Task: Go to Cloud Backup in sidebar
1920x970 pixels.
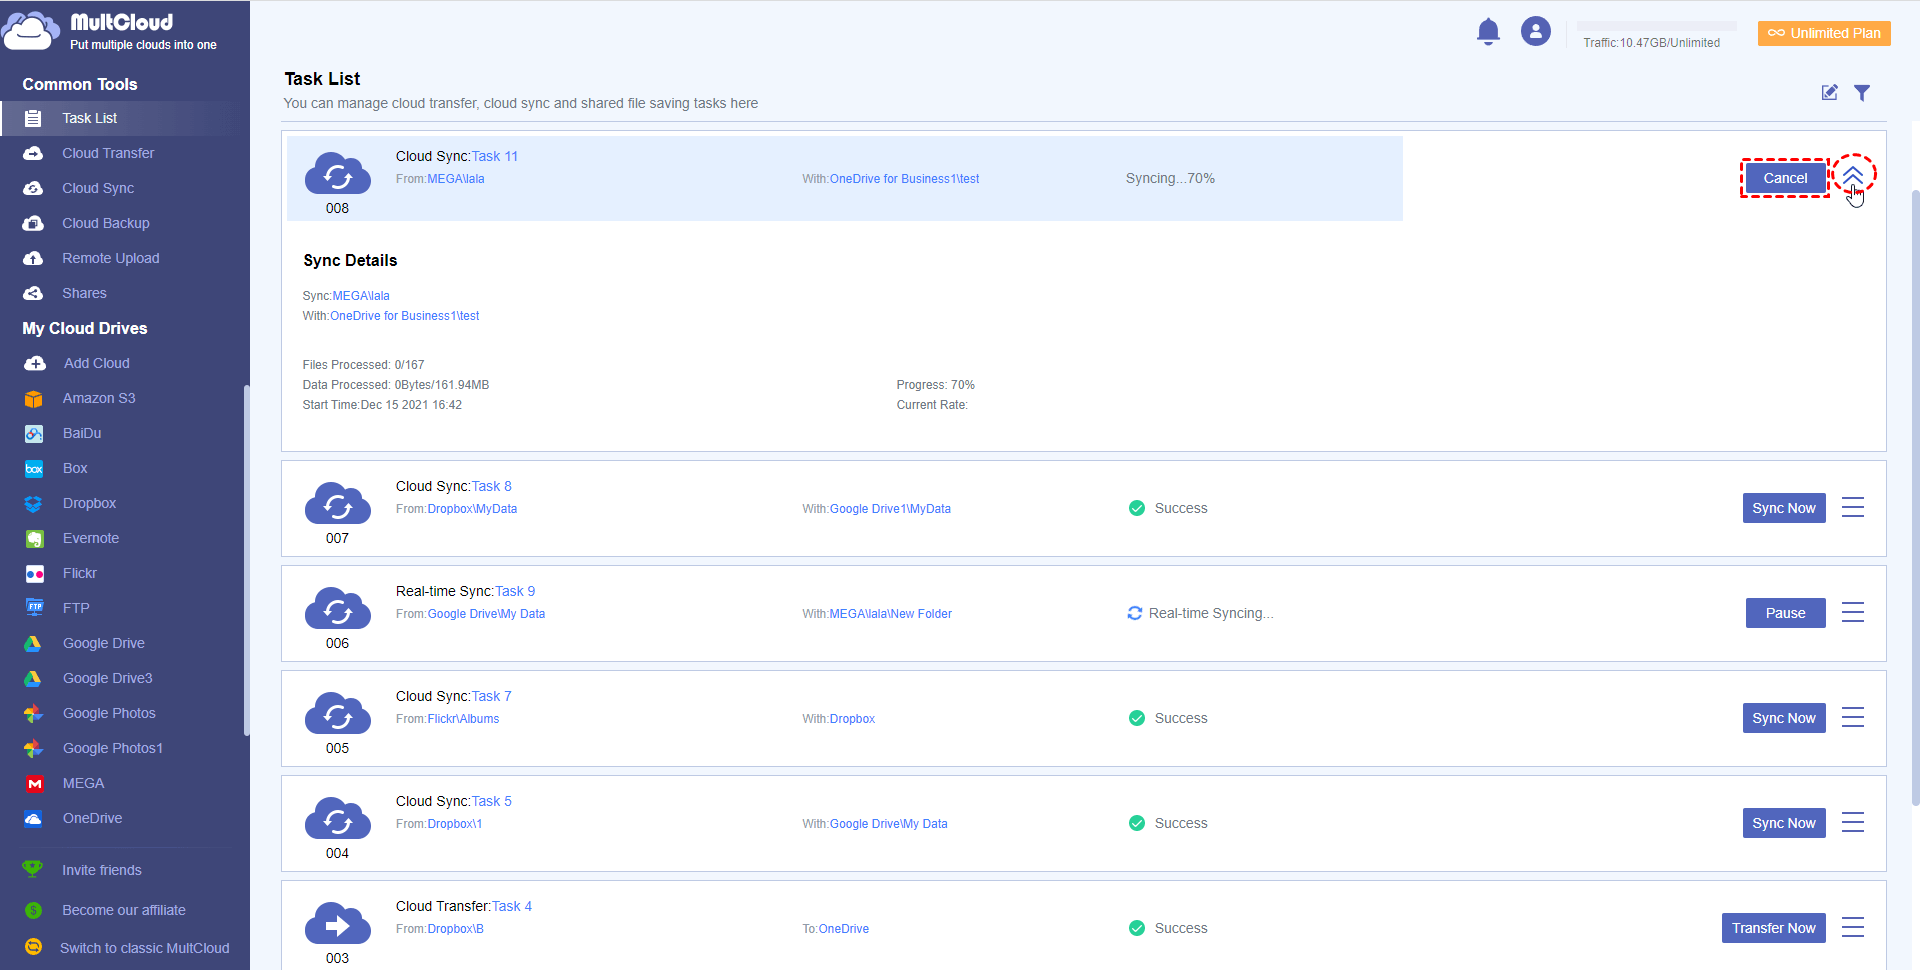Action: coord(105,223)
